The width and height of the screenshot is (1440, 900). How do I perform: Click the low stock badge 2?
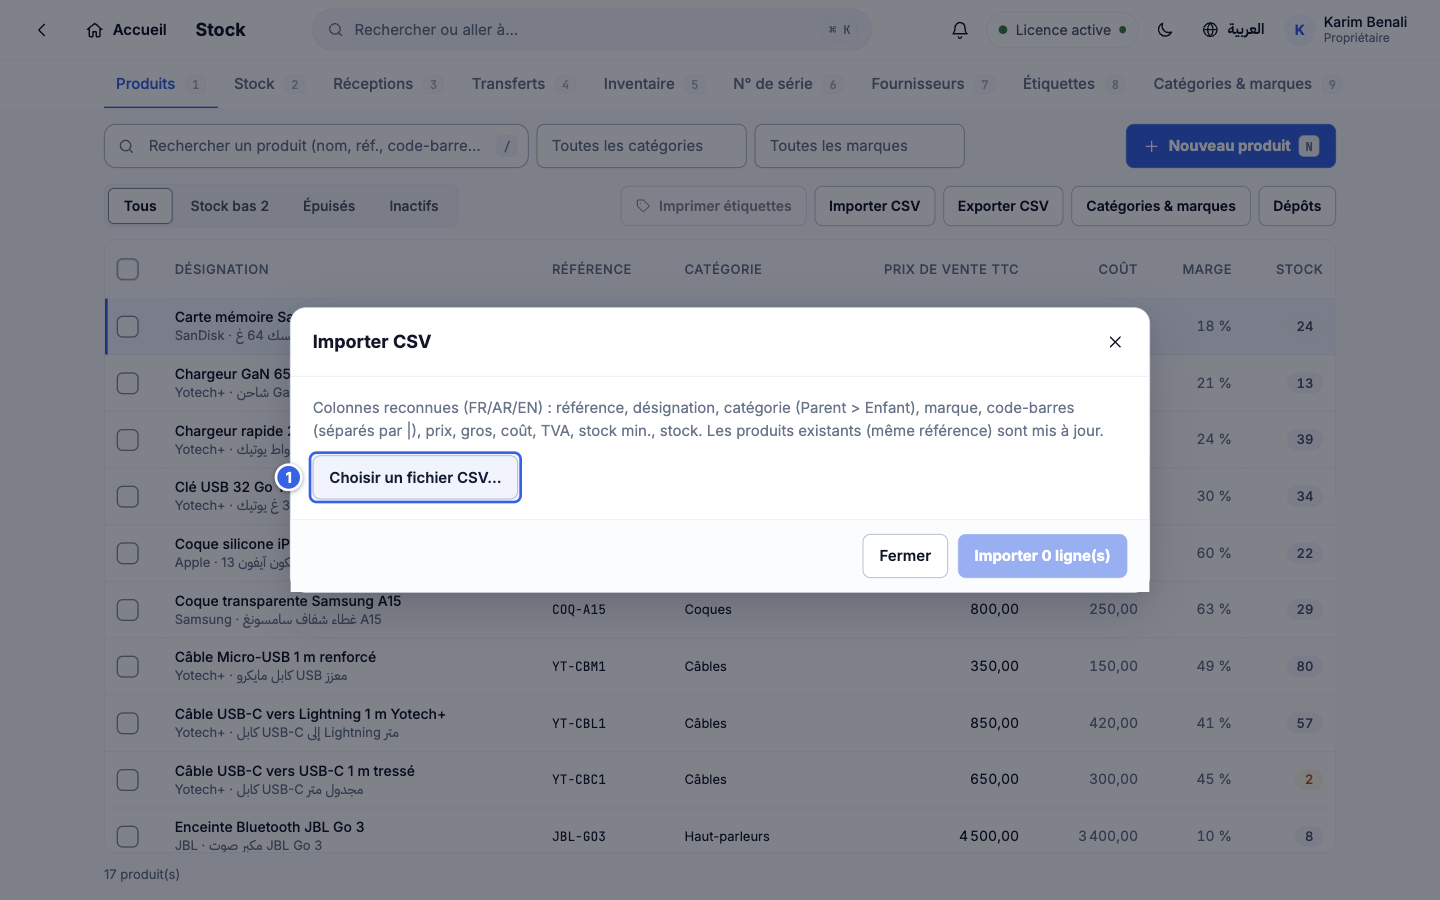click(1308, 779)
